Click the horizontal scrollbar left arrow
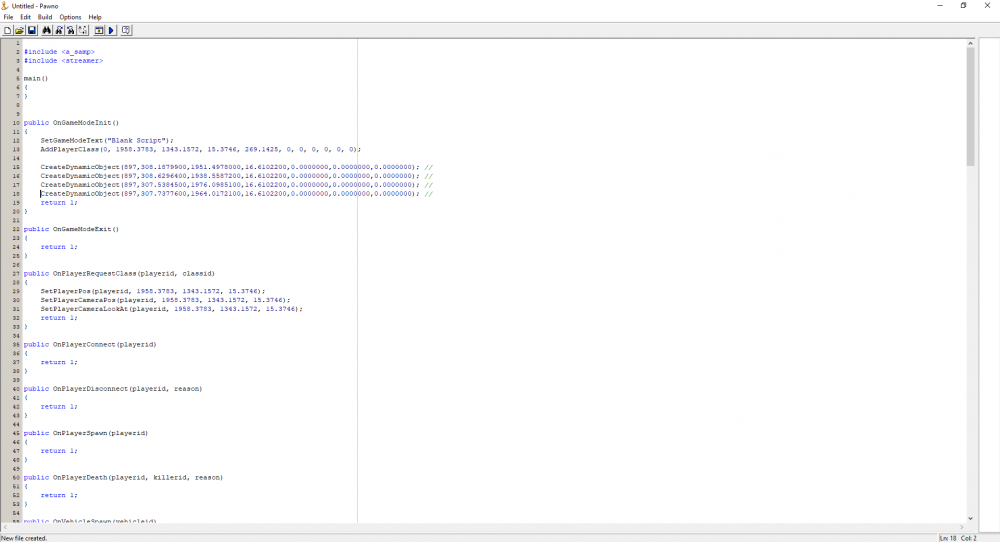Image resolution: width=1000 pixels, height=542 pixels. click(5, 527)
